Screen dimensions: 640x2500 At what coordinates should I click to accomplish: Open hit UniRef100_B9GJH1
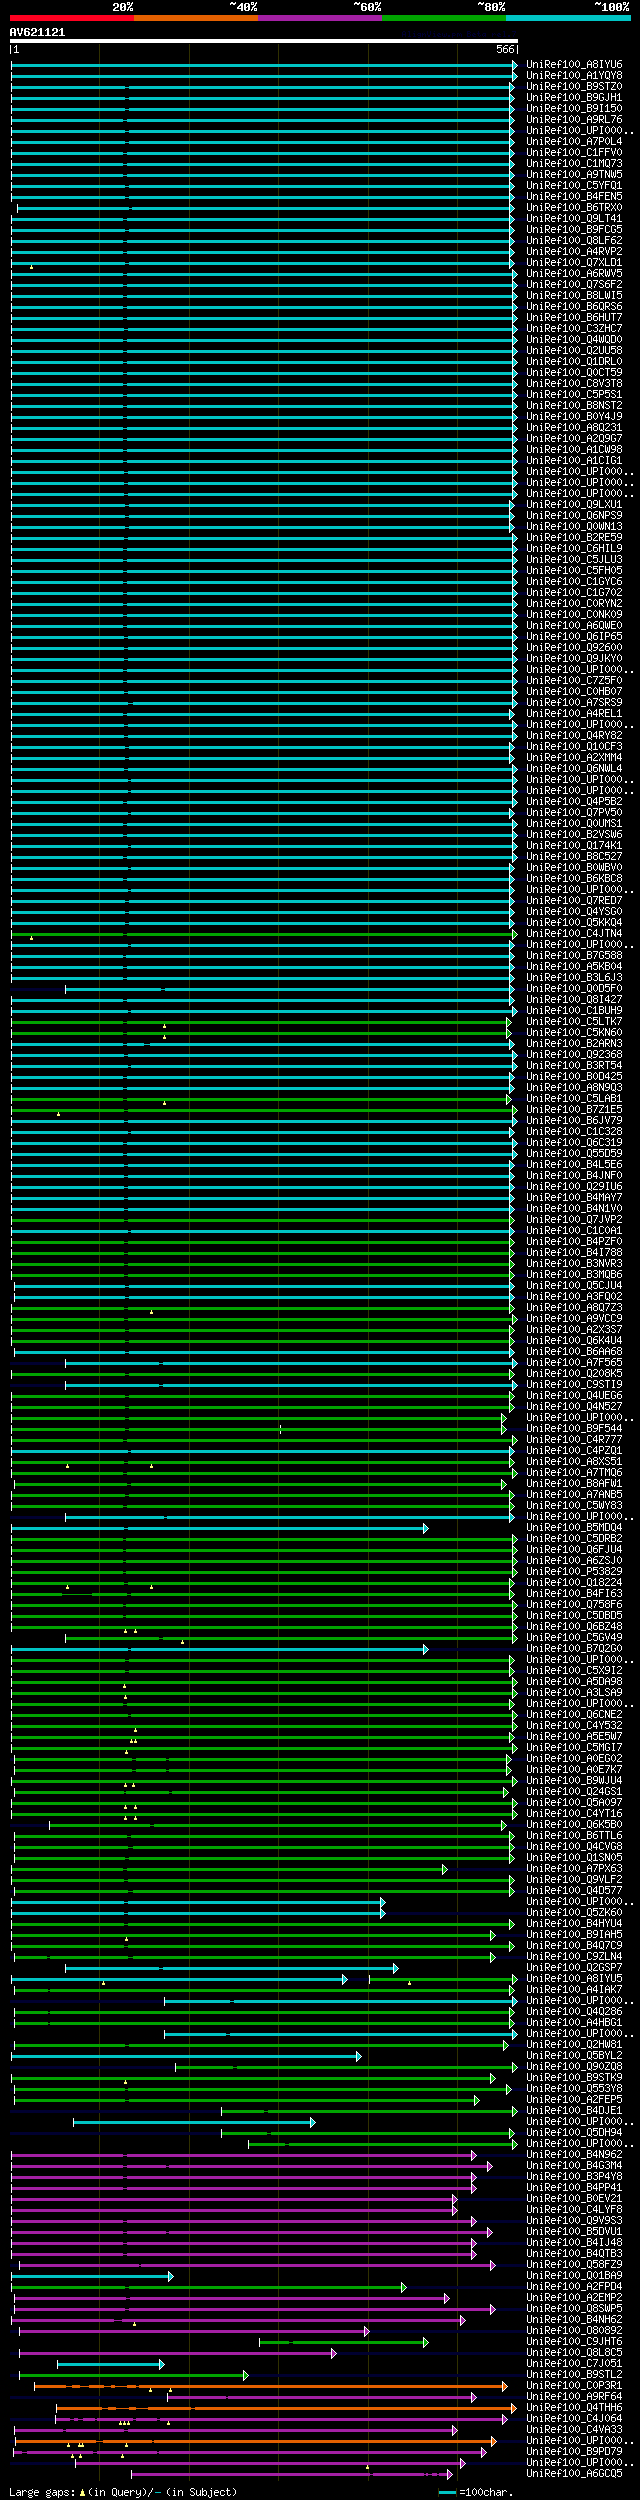[x=574, y=97]
